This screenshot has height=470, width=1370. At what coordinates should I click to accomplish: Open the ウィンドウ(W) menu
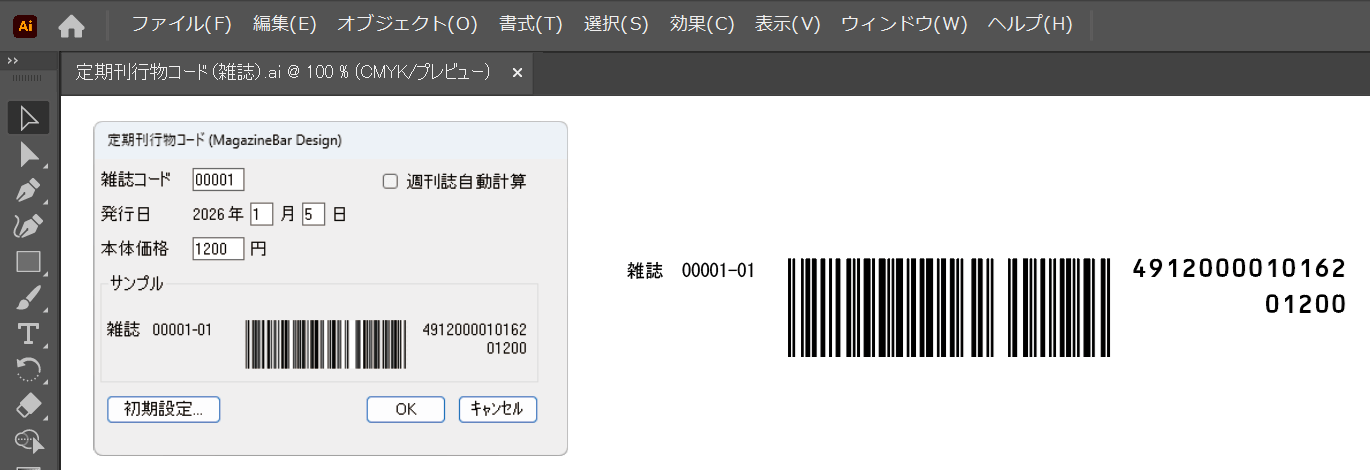point(904,24)
